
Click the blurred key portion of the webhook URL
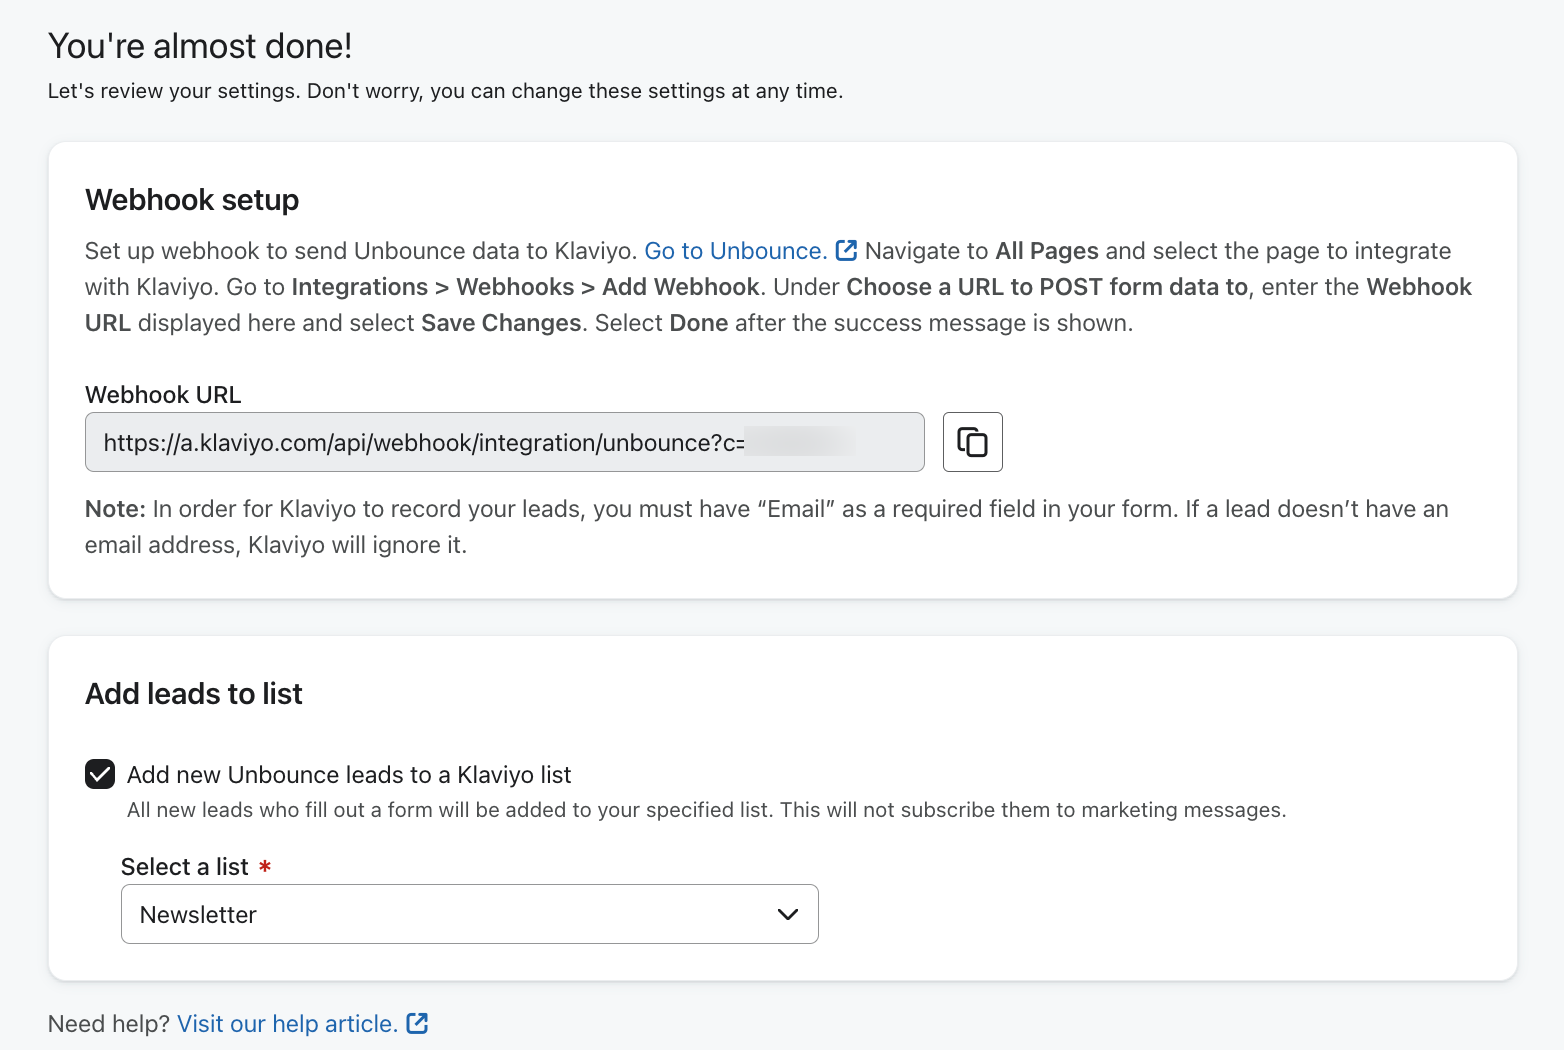click(x=799, y=442)
